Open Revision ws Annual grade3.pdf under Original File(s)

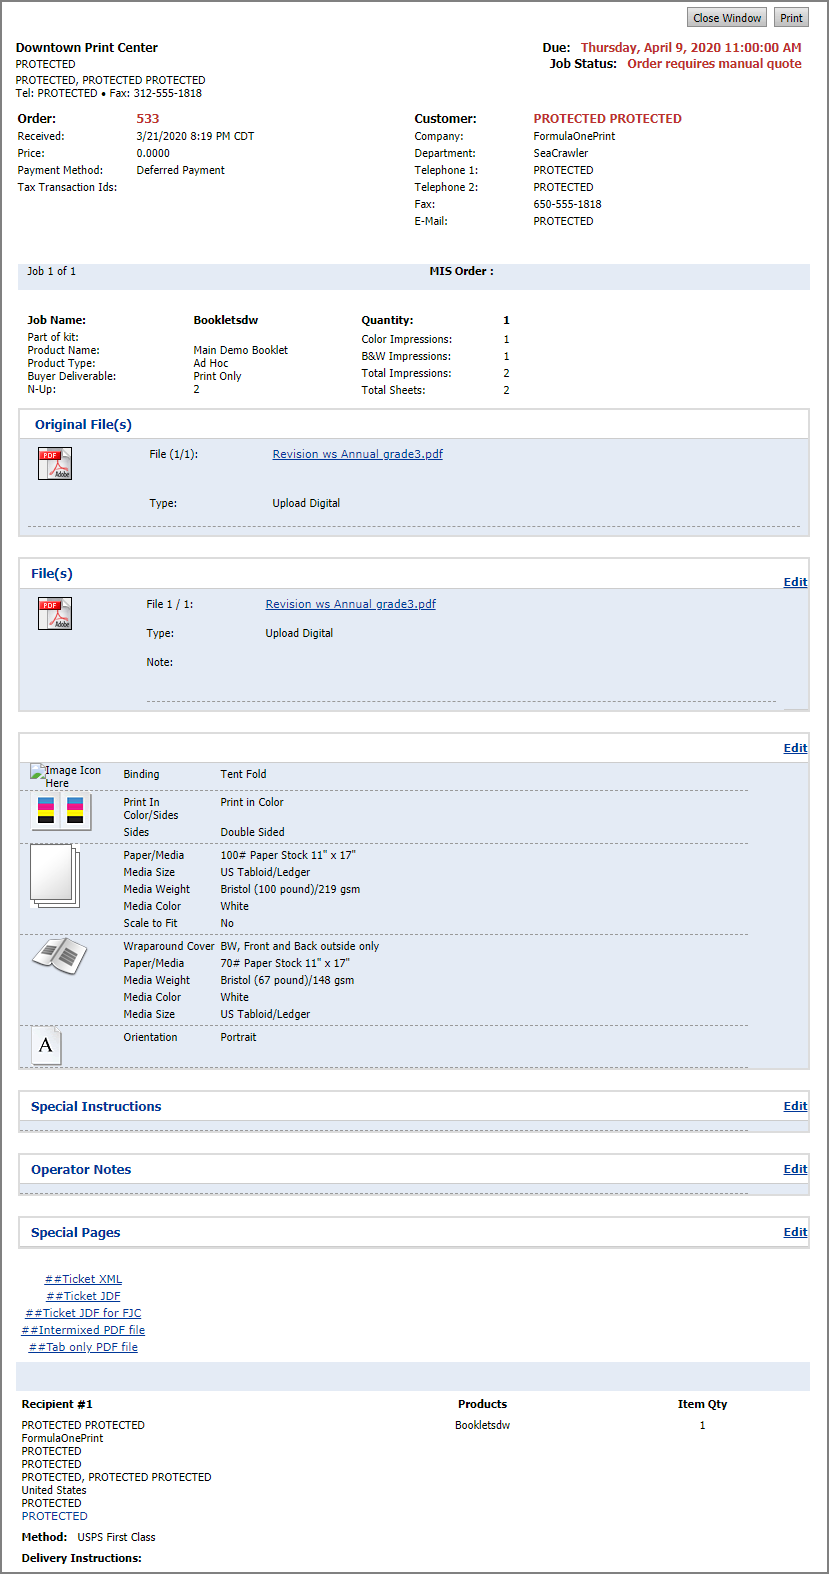click(358, 454)
